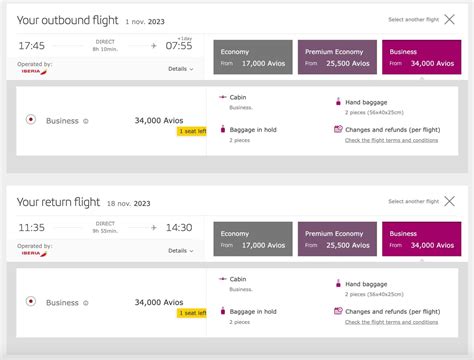Image resolution: width=474 pixels, height=360 pixels.
Task: Click the return flight Cabin airplane icon
Action: (x=223, y=279)
